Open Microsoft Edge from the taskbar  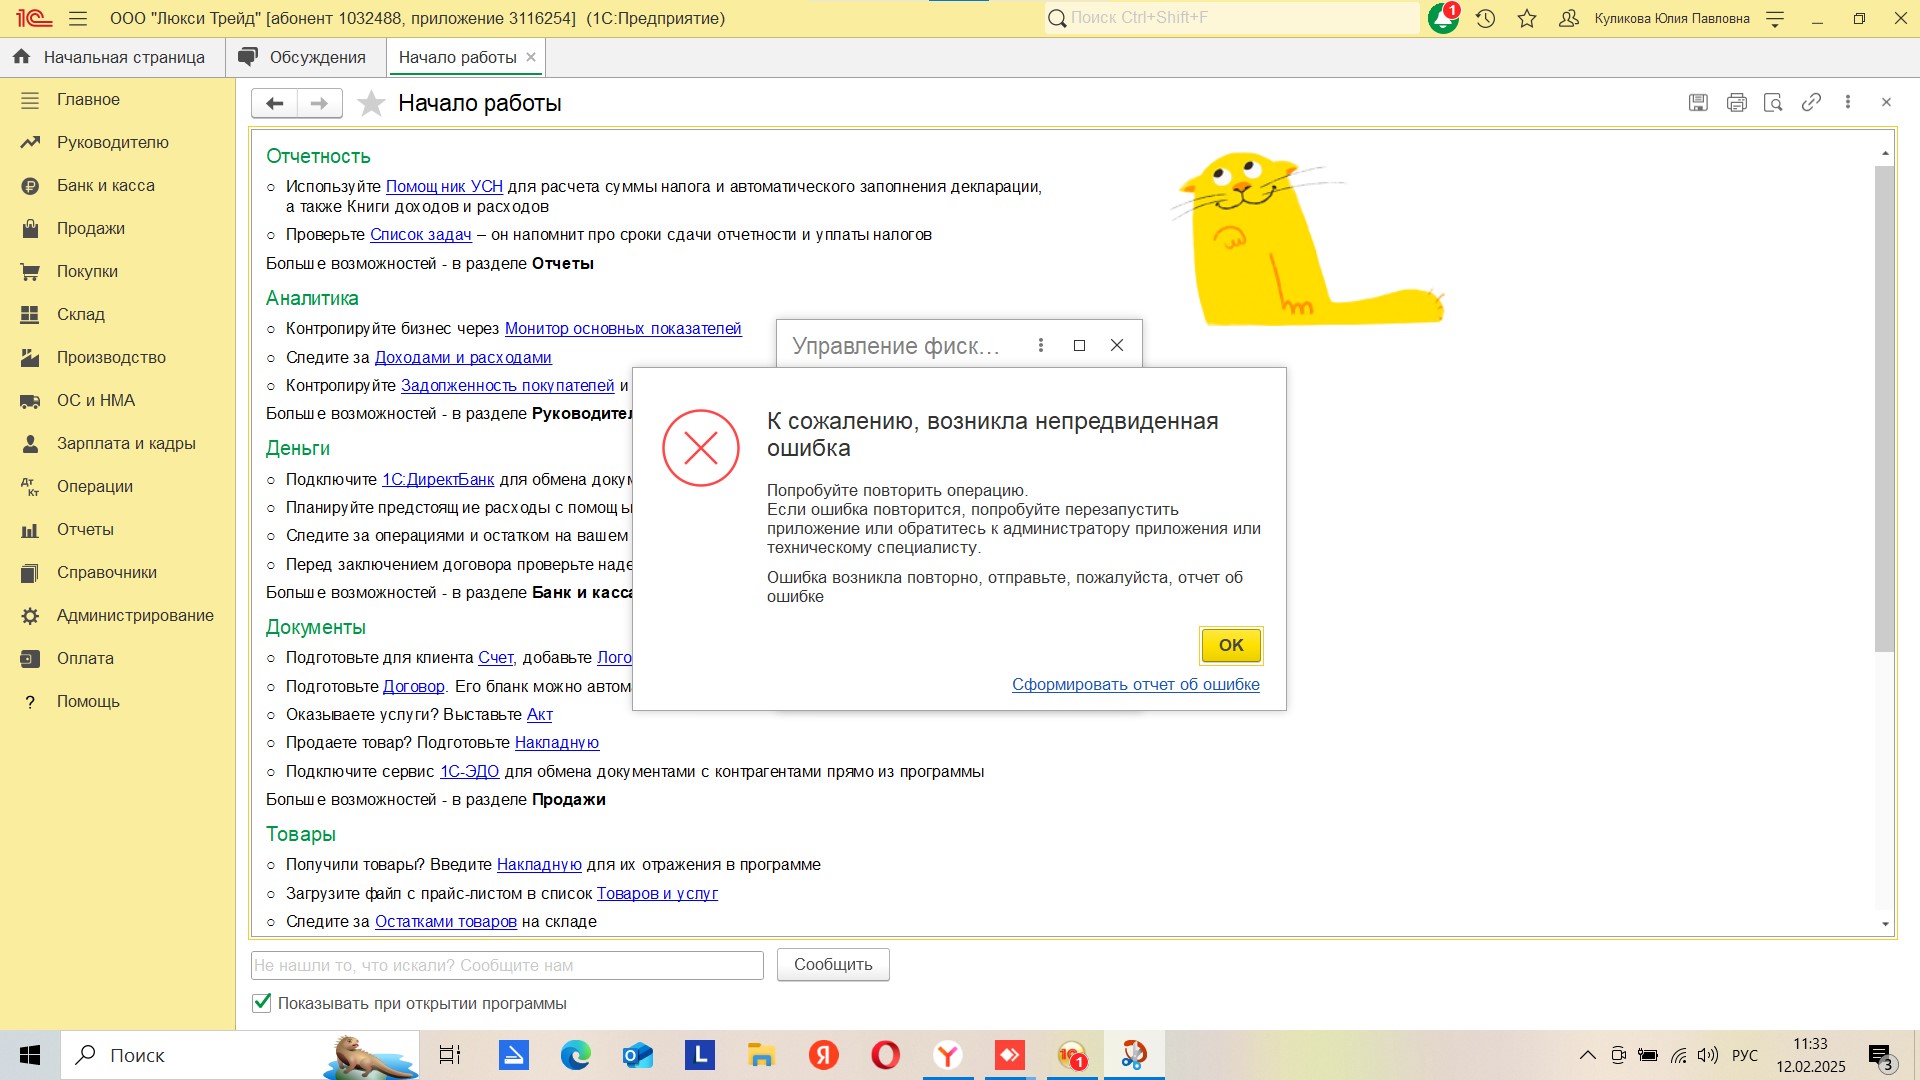pos(576,1055)
